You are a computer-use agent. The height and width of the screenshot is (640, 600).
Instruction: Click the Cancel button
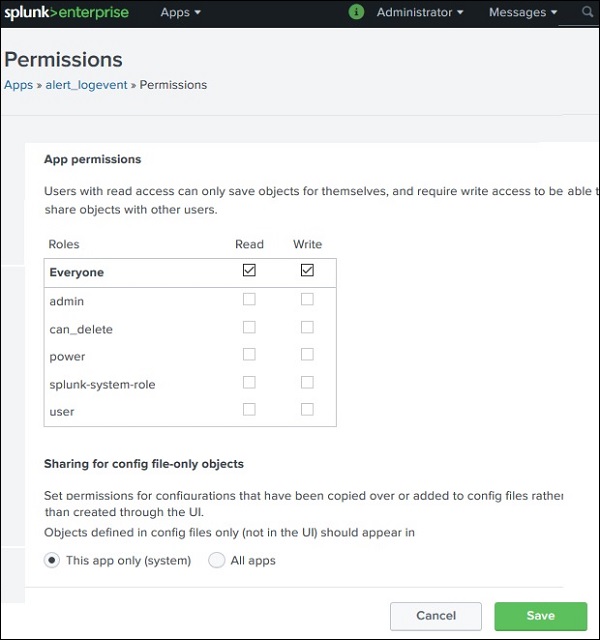(436, 616)
